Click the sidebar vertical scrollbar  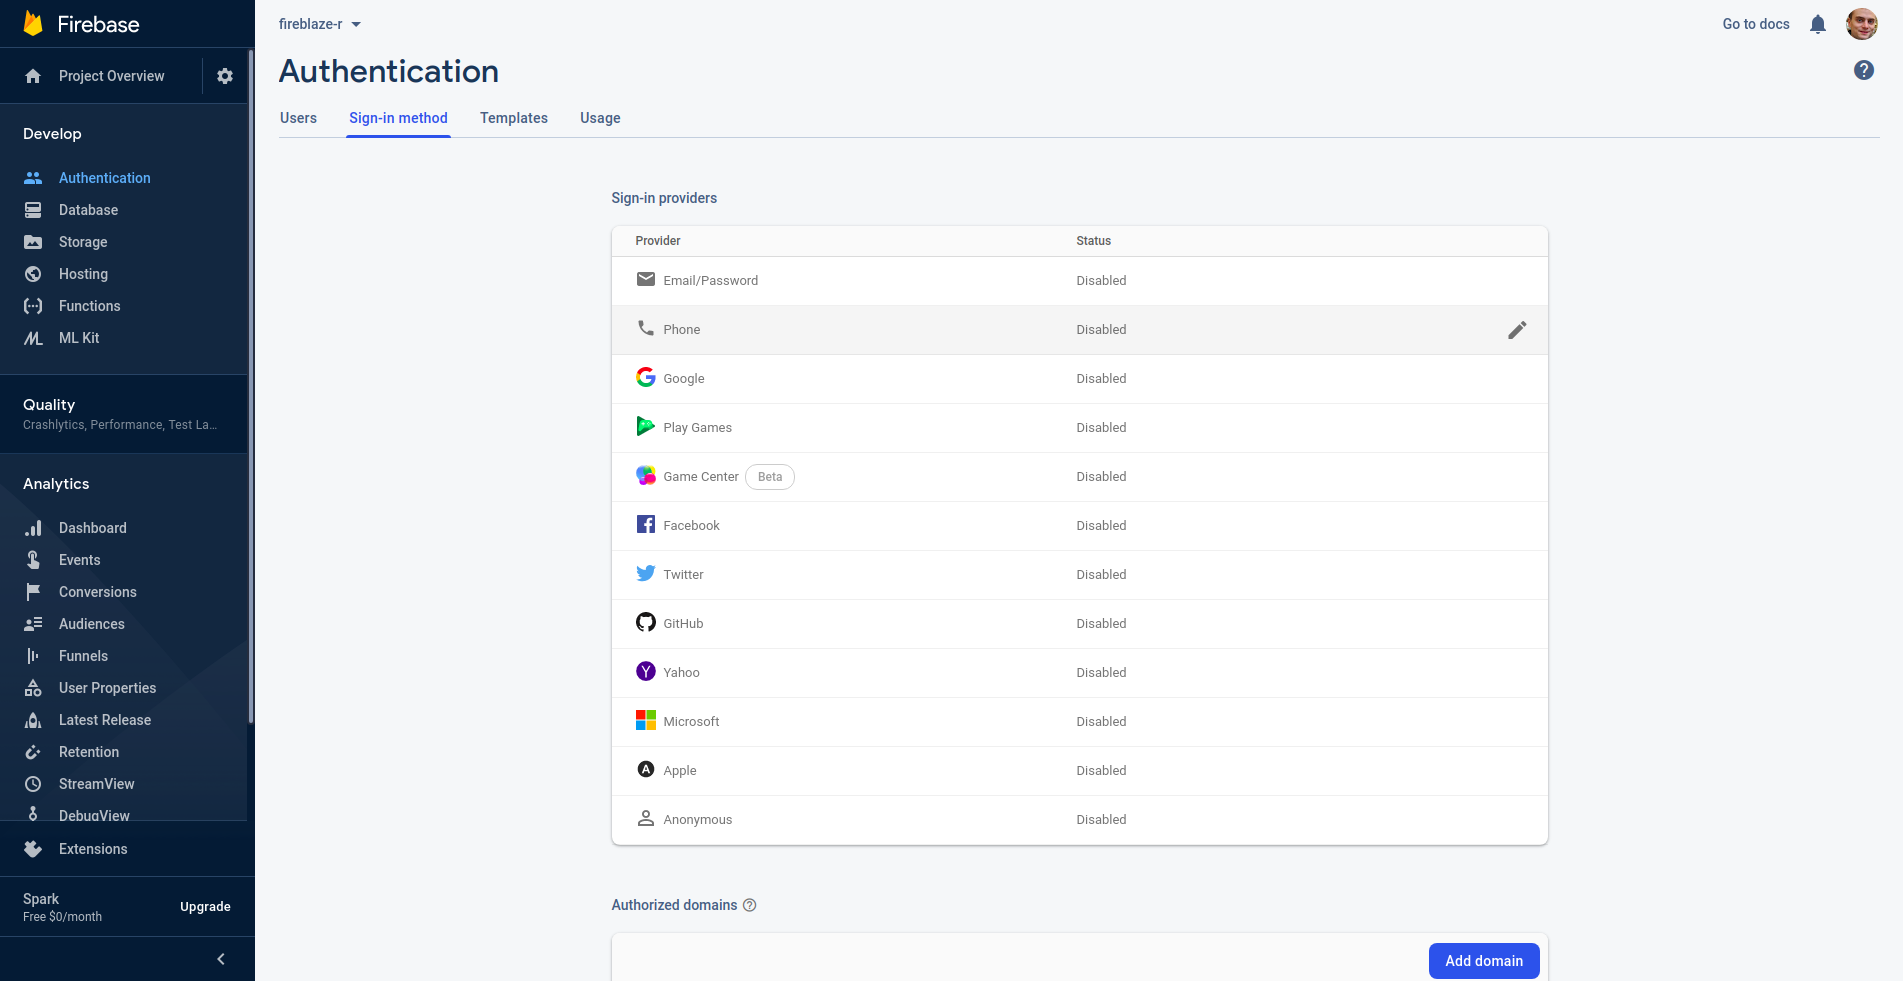tap(251, 385)
